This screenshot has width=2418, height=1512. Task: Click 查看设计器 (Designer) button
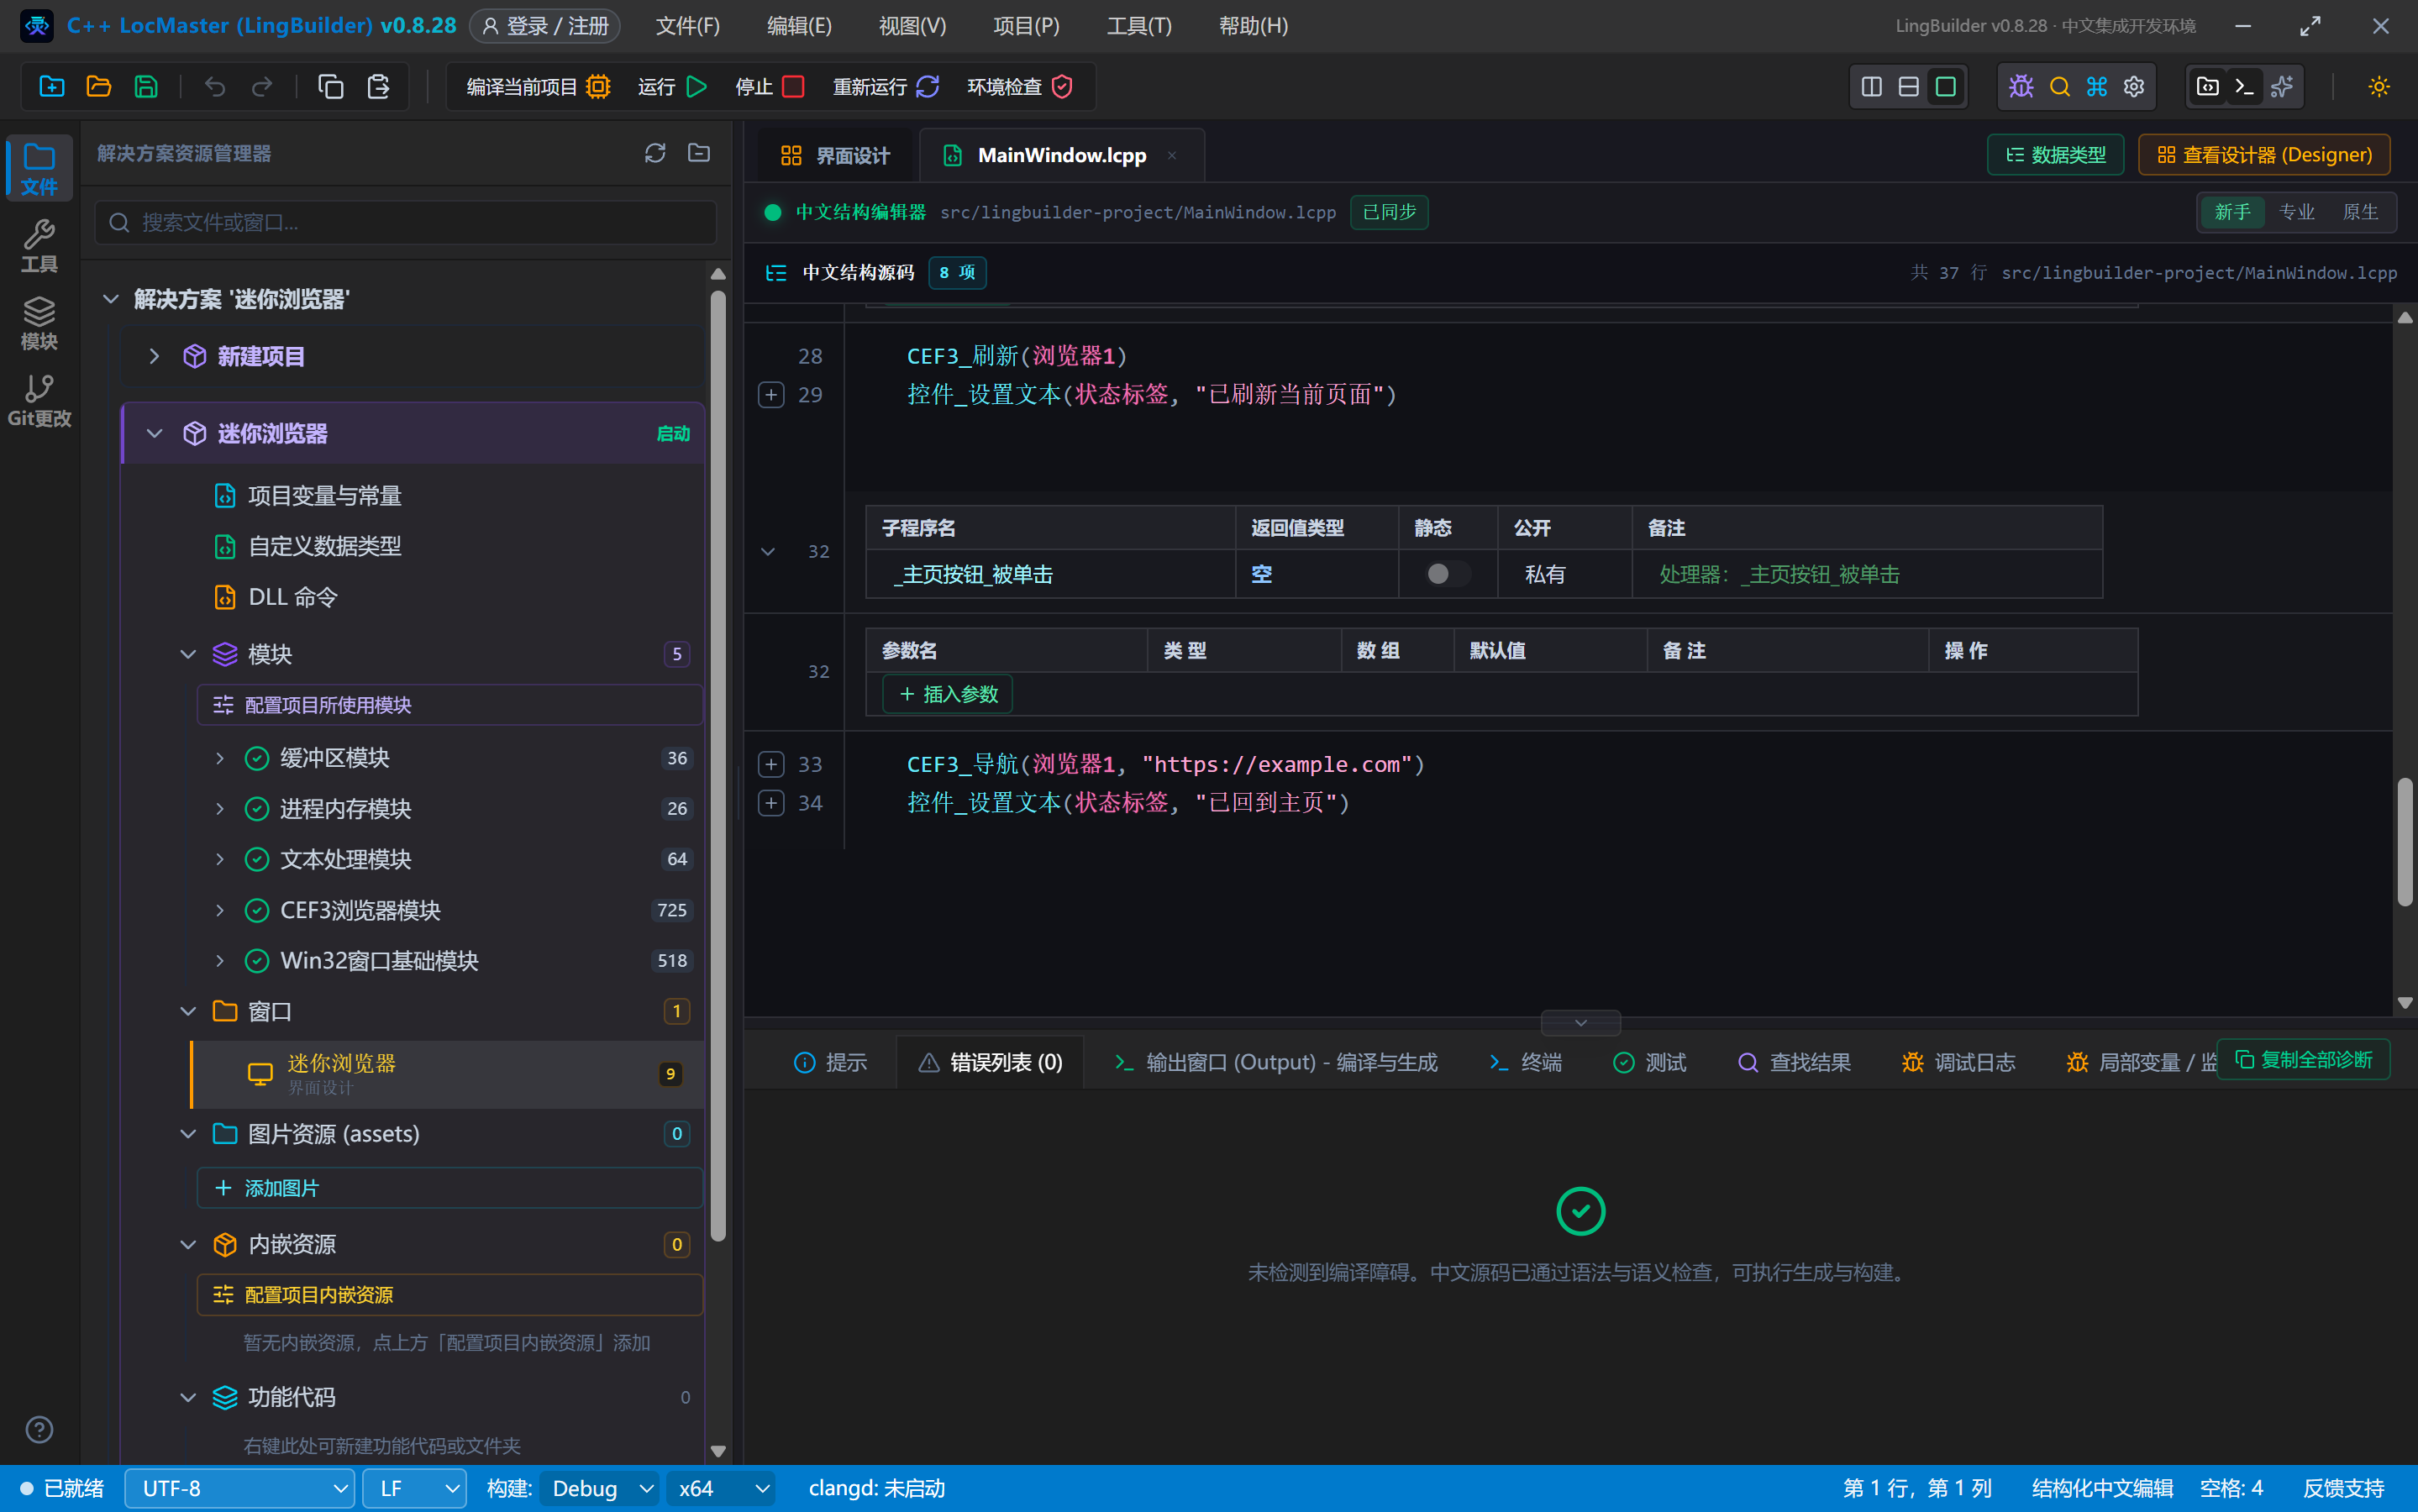[2264, 155]
